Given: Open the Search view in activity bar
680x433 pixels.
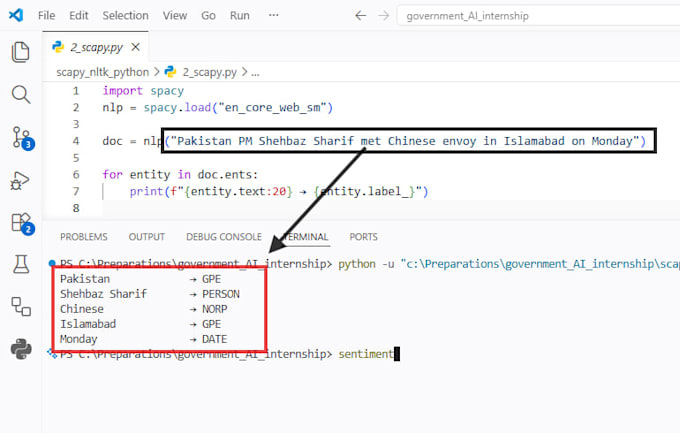Looking at the screenshot, I should 20,95.
